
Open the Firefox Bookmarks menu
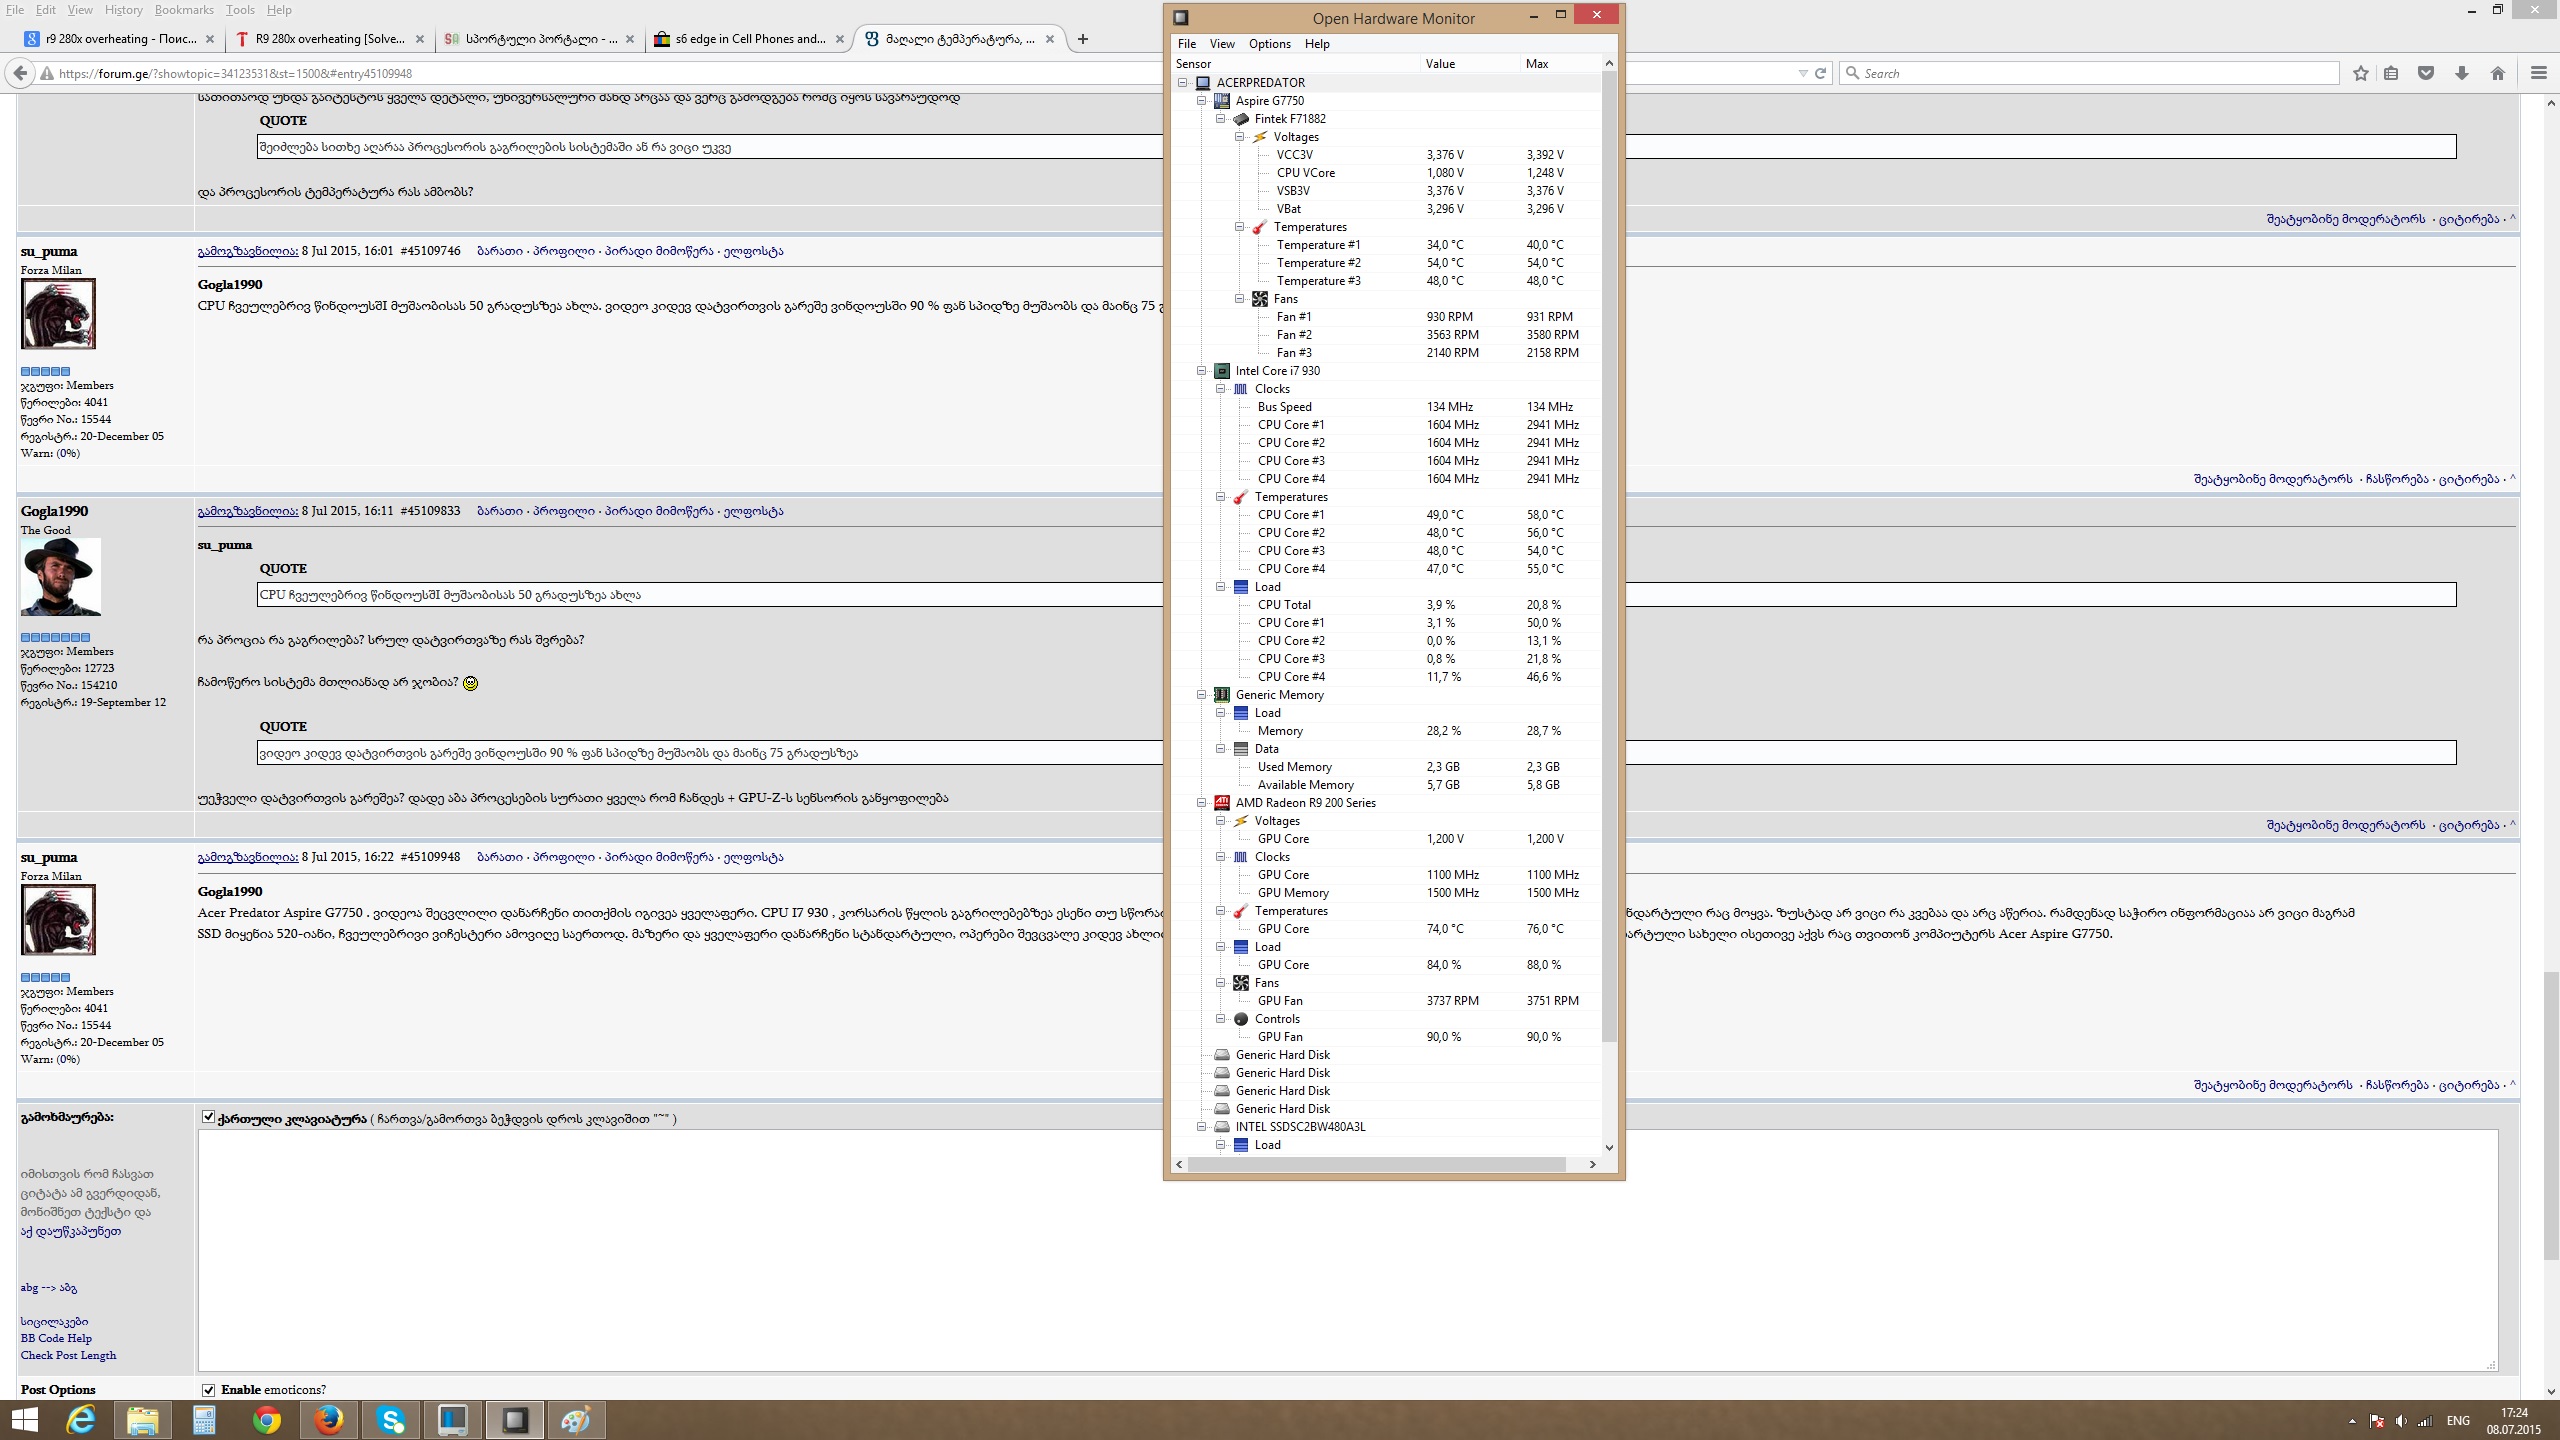point(184,10)
